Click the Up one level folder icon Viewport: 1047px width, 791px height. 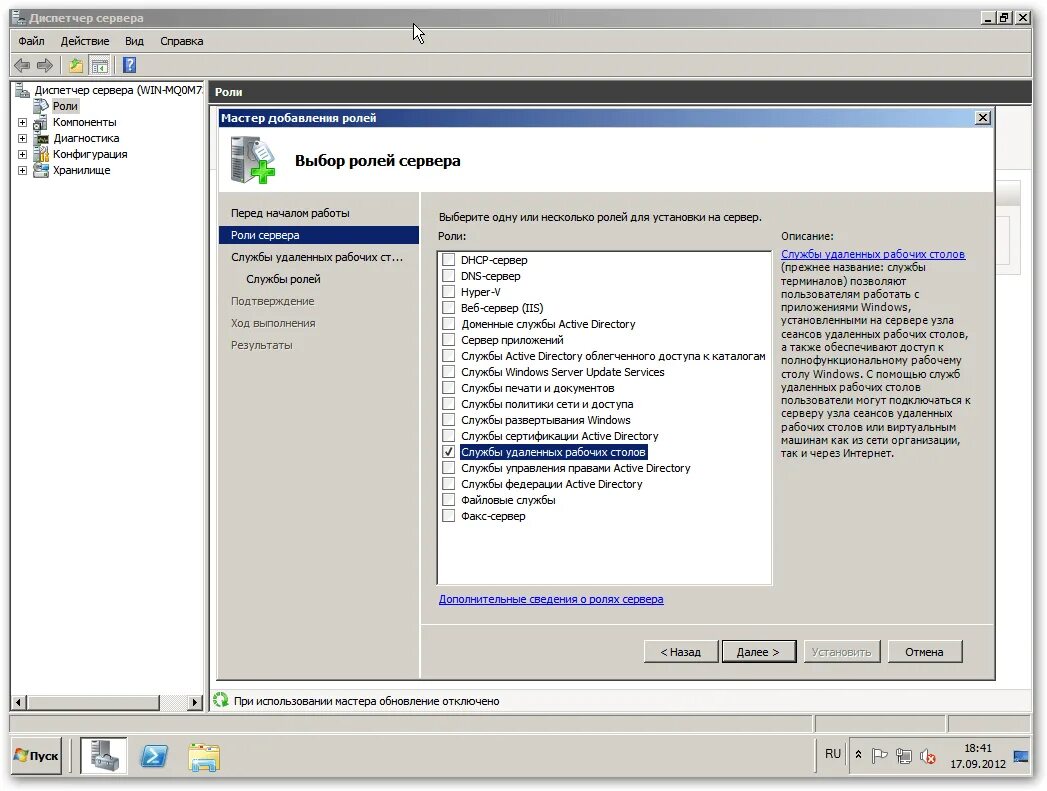click(x=75, y=65)
